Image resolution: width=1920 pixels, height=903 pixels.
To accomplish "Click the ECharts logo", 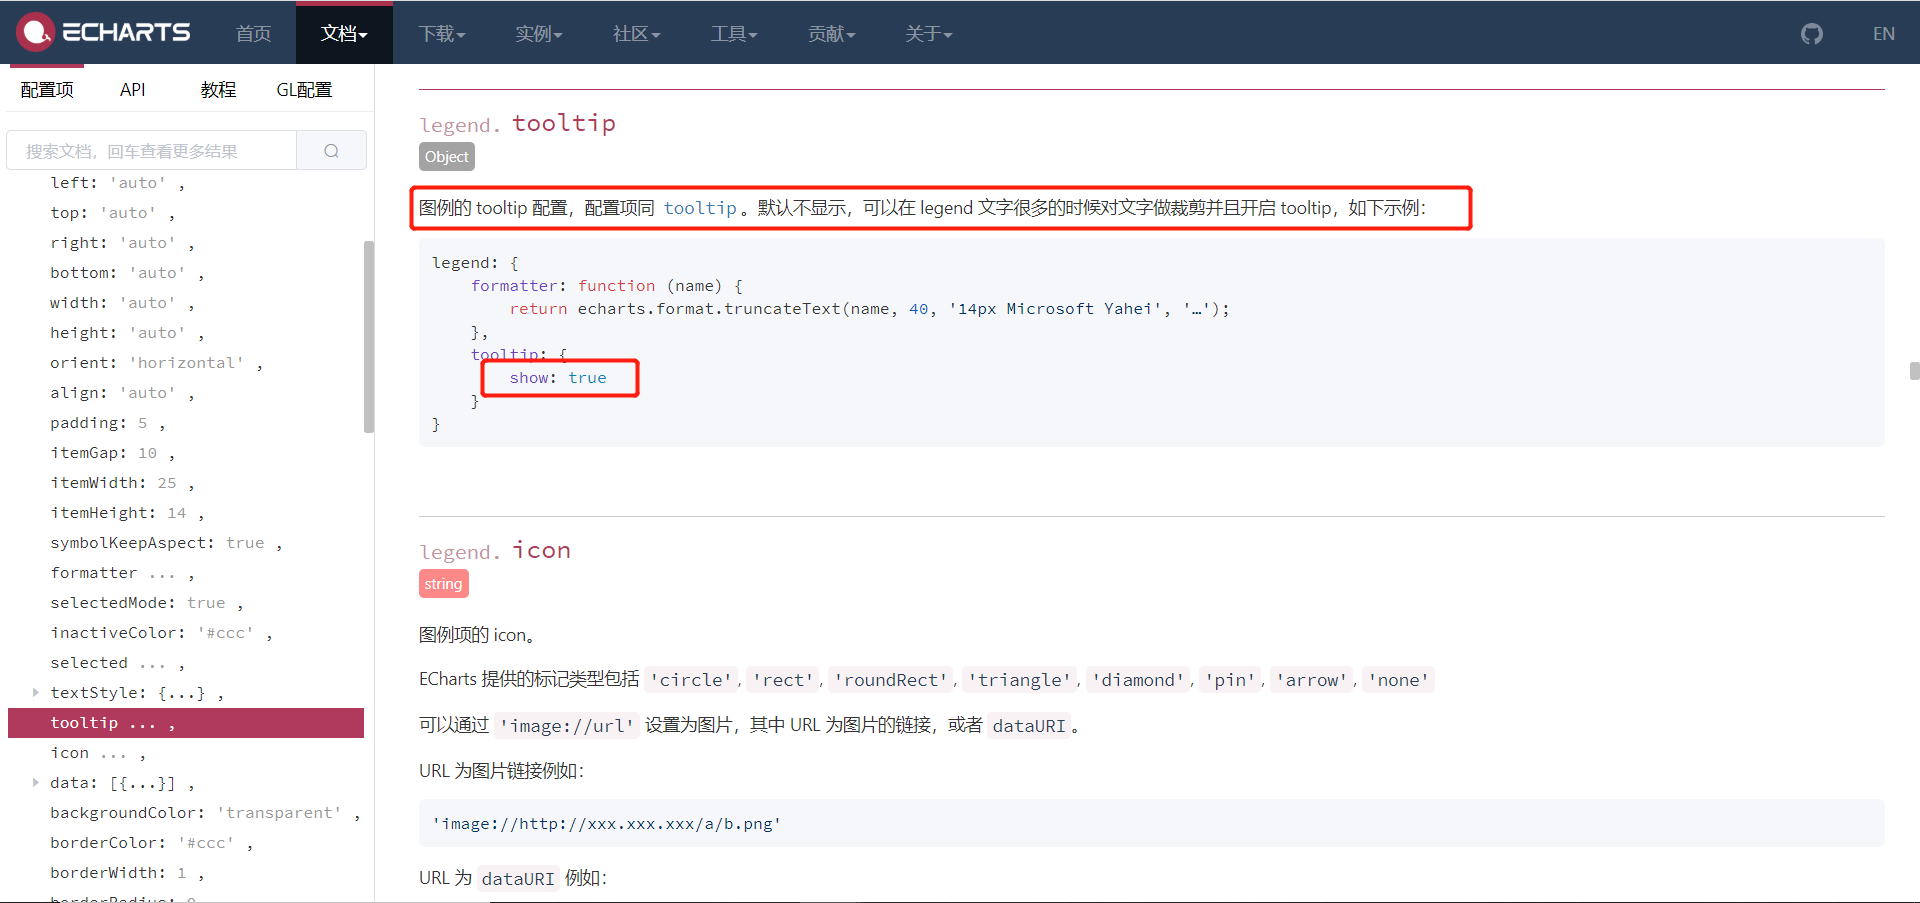I will [103, 32].
